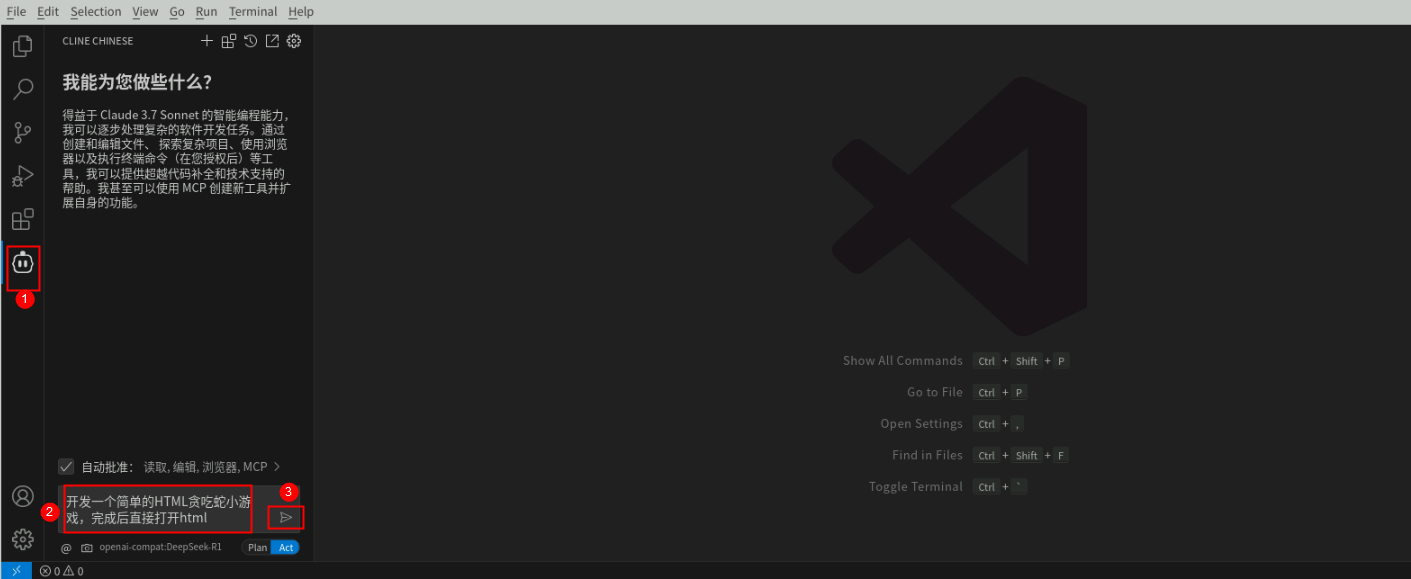Open the View menu
Screen dimensions: 1411x579
pos(145,12)
